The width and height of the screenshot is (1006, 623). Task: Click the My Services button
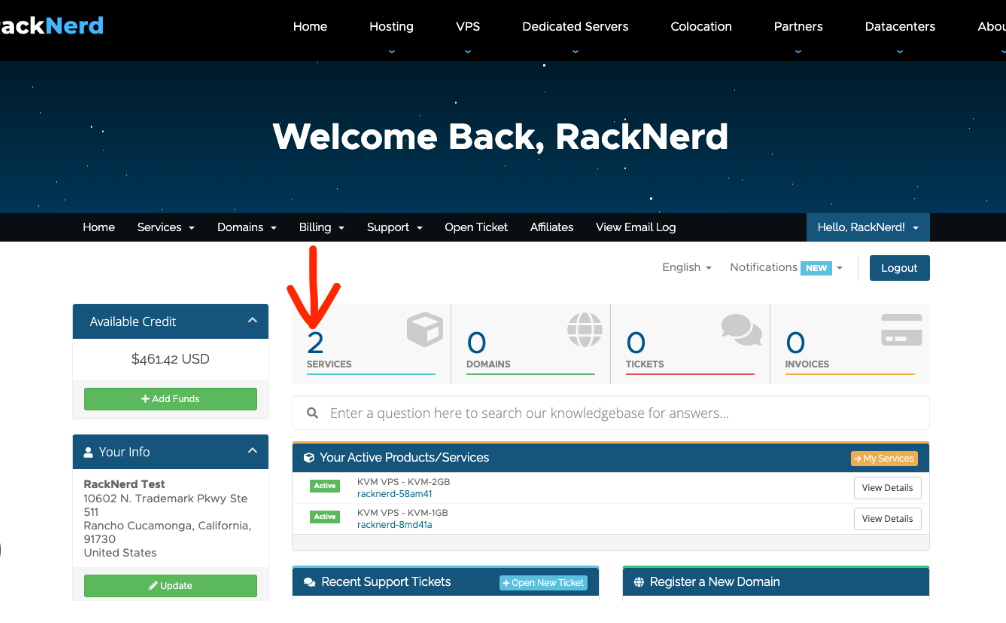[884, 458]
